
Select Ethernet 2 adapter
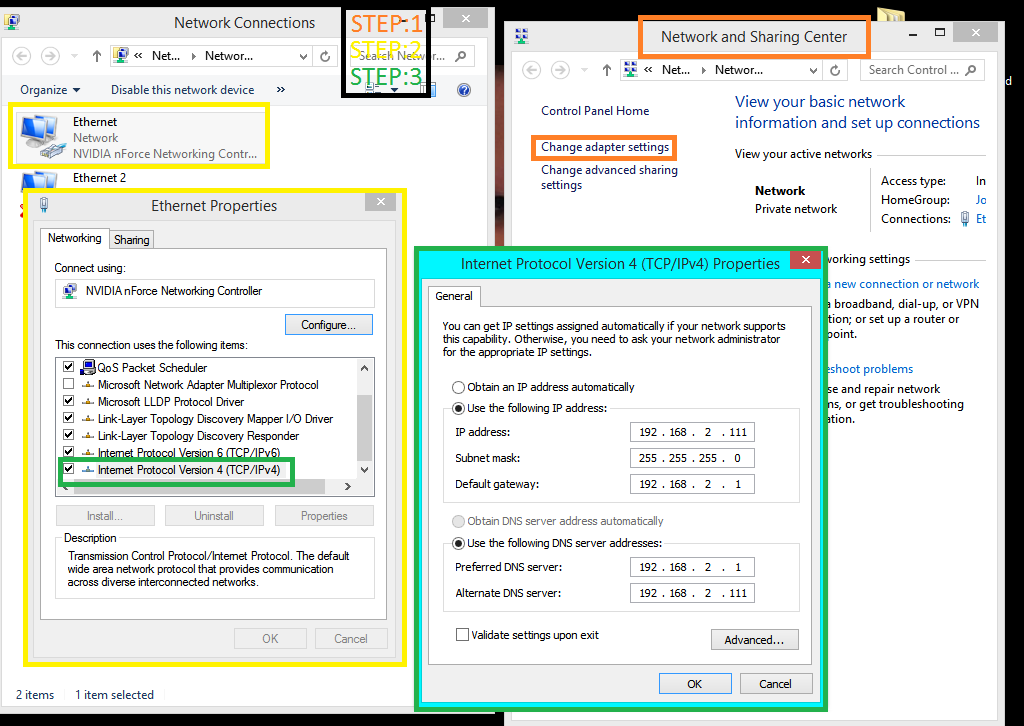pyautogui.click(x=99, y=178)
